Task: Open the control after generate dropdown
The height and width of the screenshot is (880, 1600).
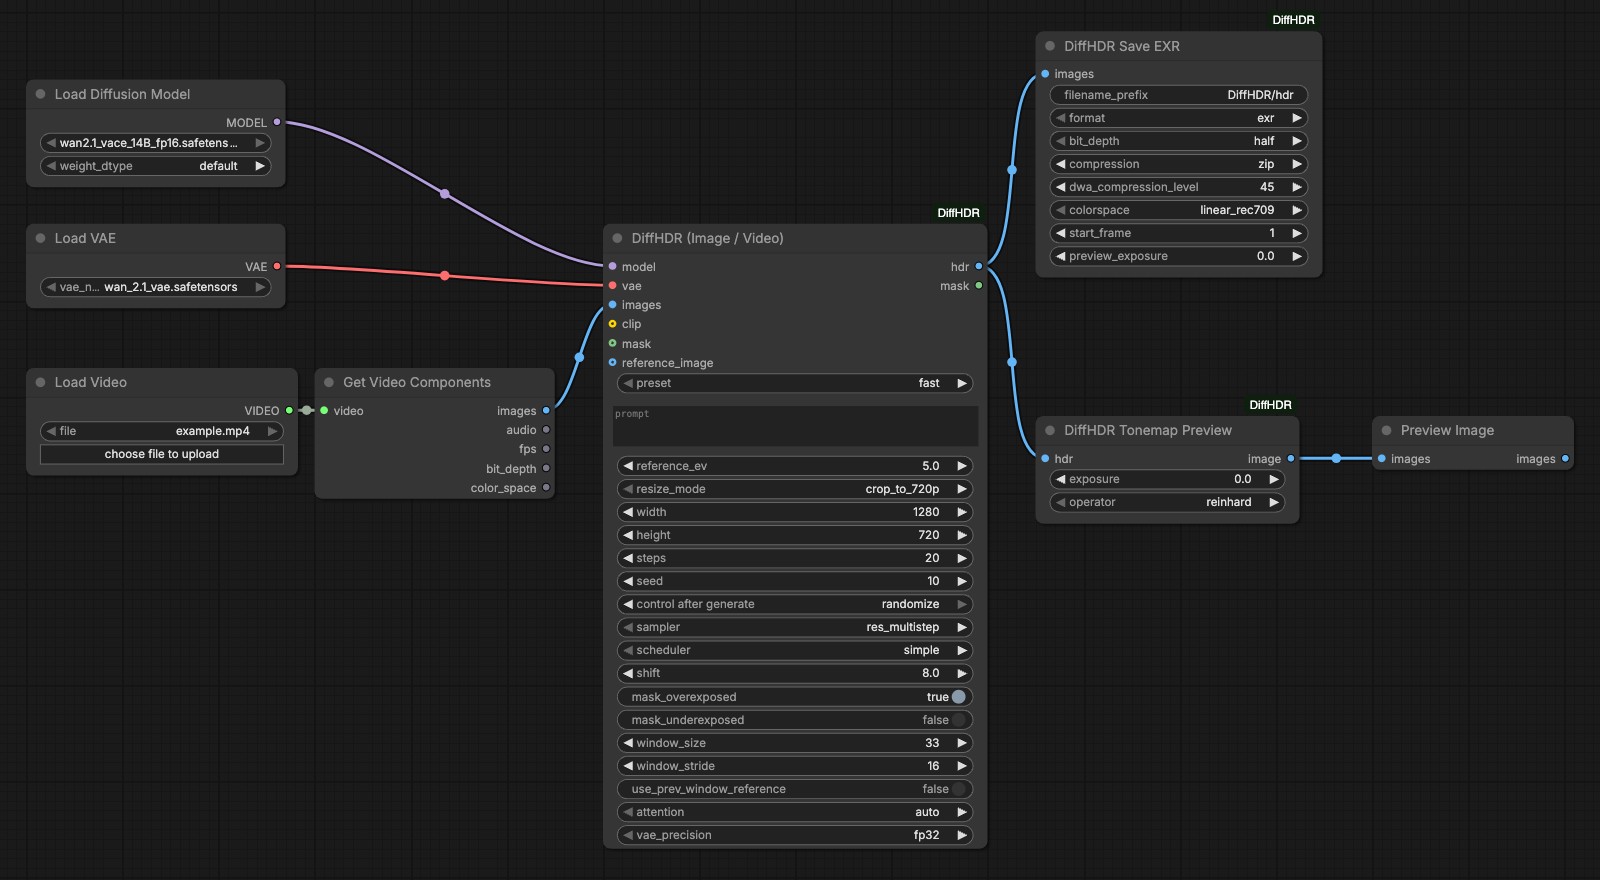Action: (x=795, y=604)
